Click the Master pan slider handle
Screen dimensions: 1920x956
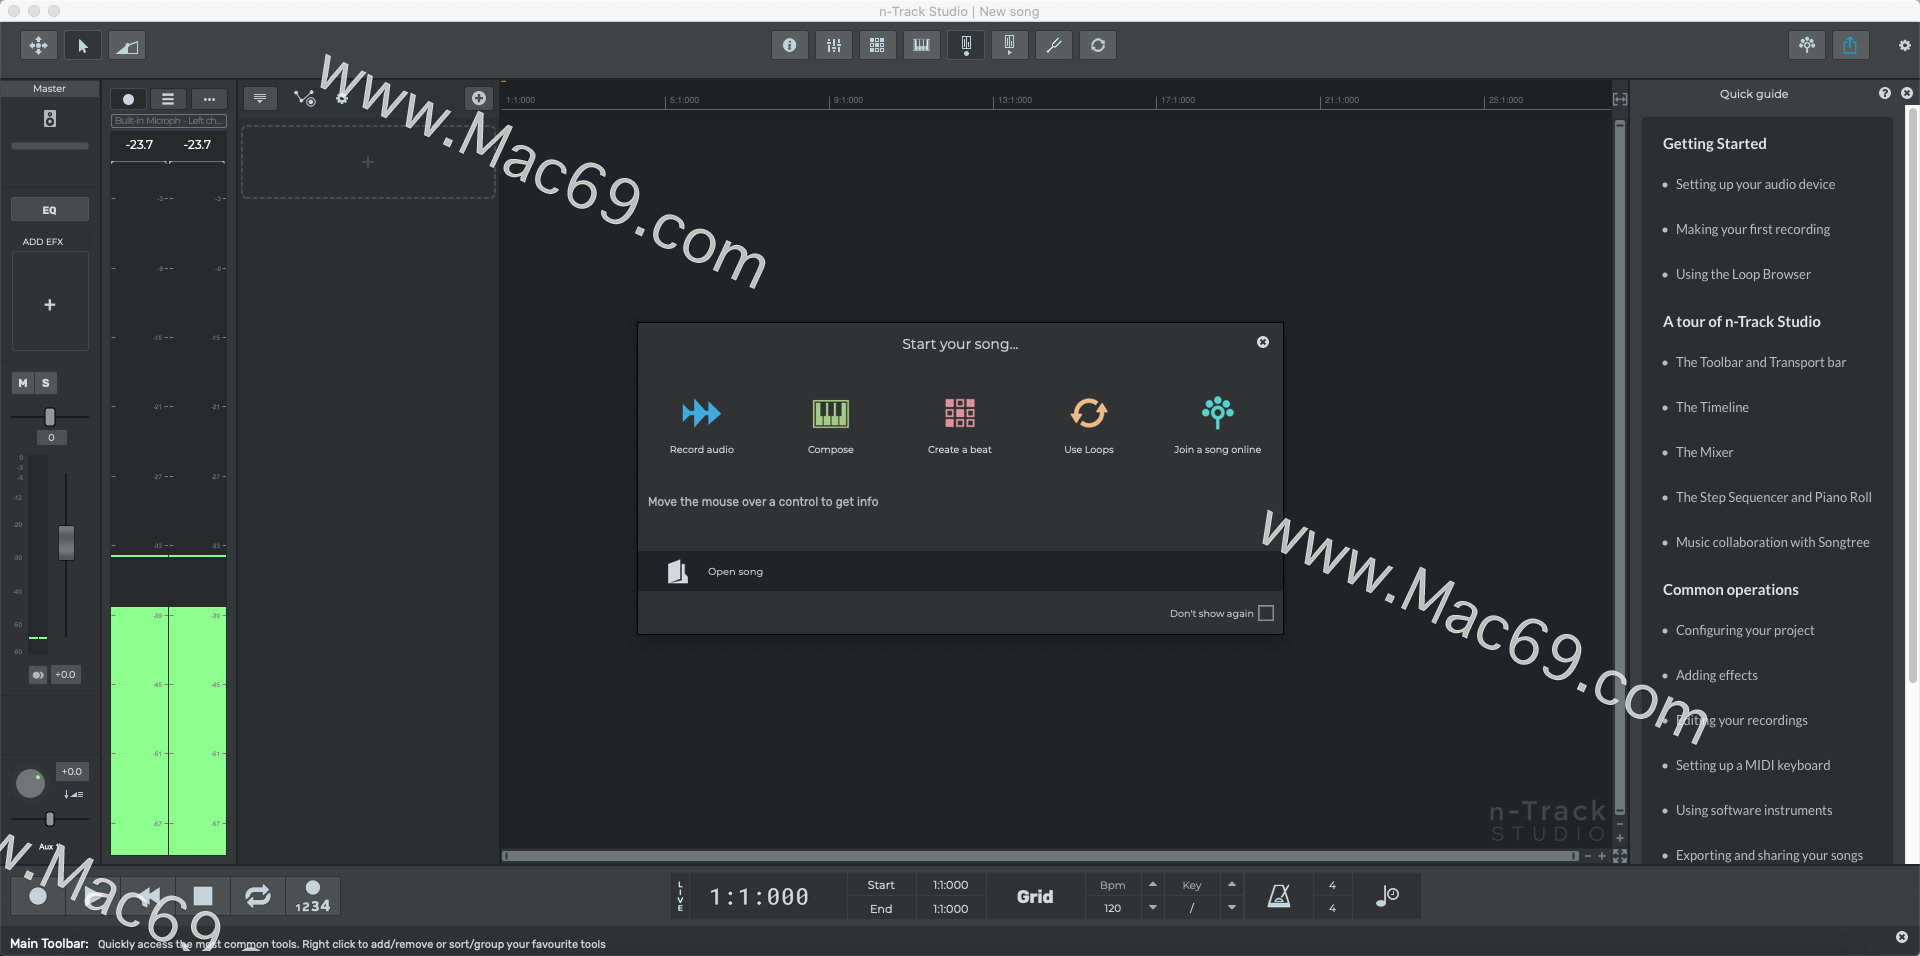(50, 417)
